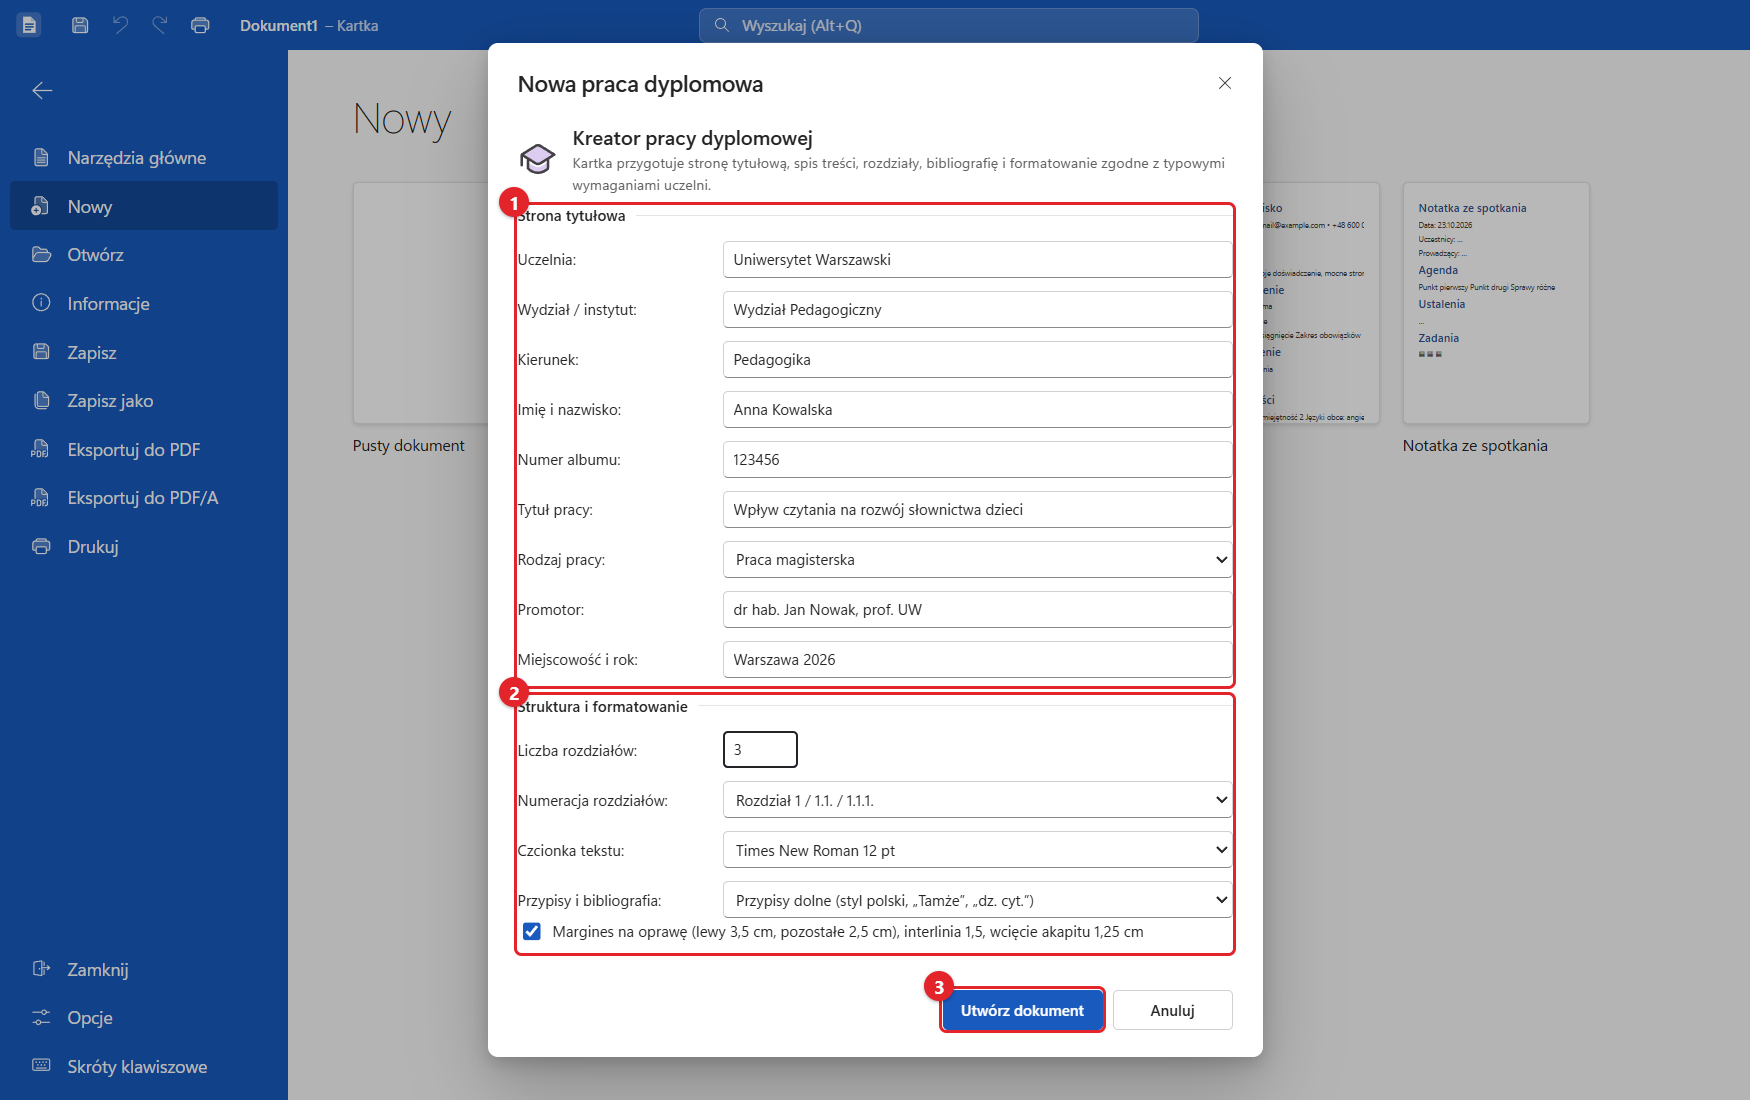Open Opcje in the sidebar
The width and height of the screenshot is (1750, 1100).
click(x=144, y=1018)
